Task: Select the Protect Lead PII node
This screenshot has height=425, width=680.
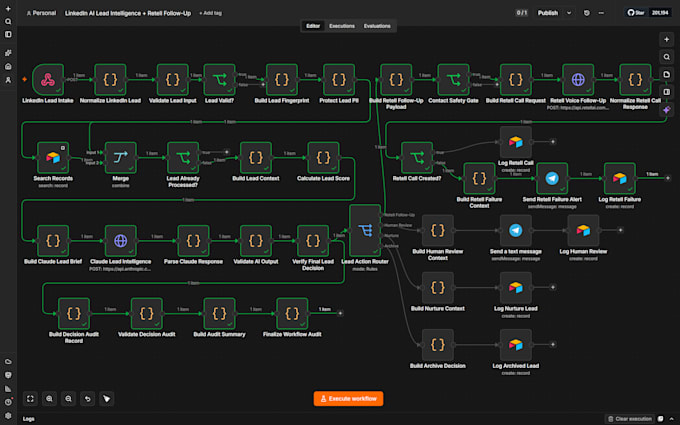Action: coord(339,80)
